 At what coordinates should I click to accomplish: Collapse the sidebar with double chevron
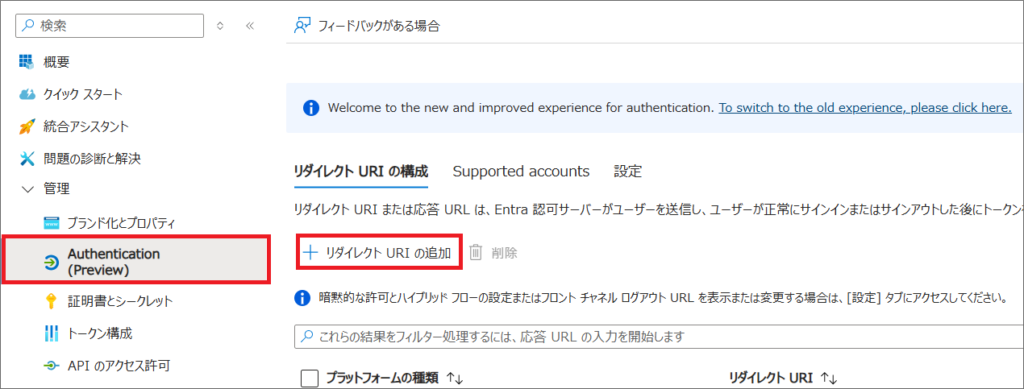pyautogui.click(x=249, y=26)
